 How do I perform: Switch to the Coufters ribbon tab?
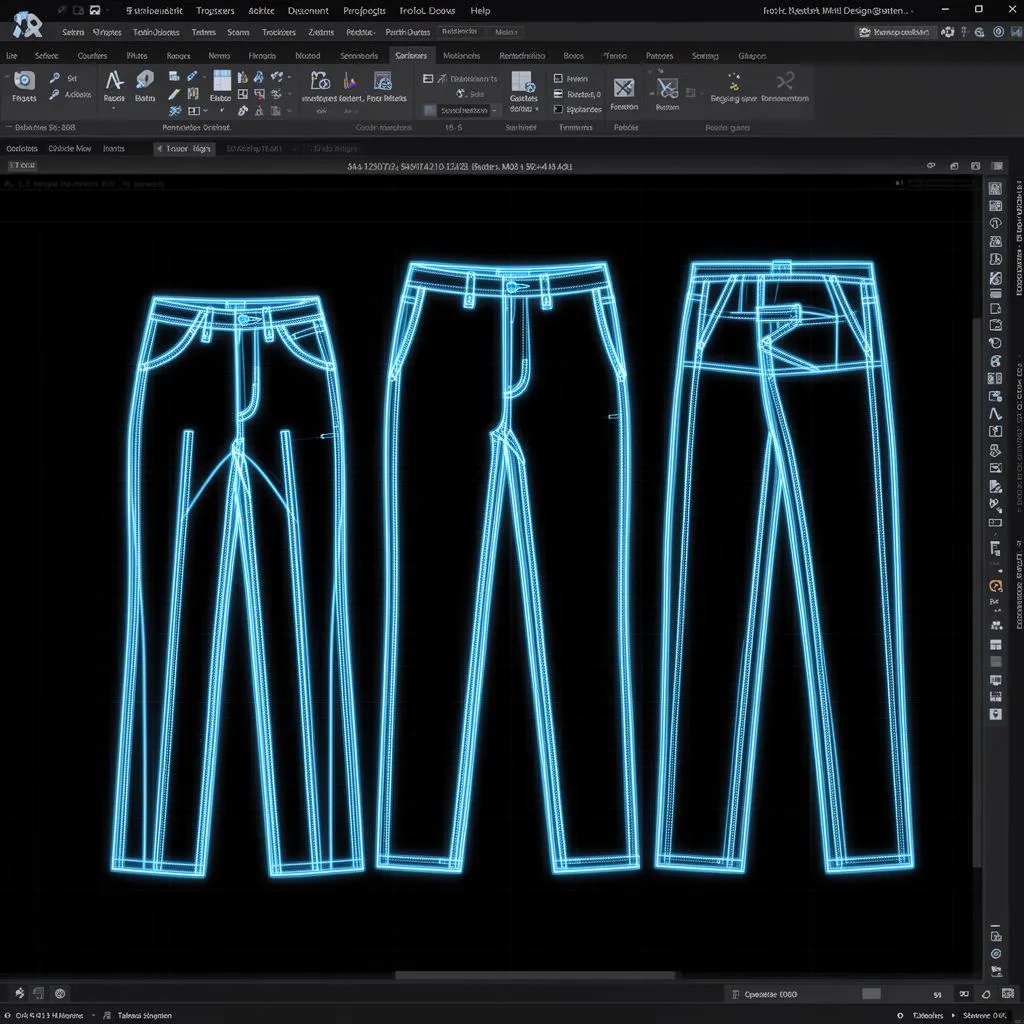[92, 56]
